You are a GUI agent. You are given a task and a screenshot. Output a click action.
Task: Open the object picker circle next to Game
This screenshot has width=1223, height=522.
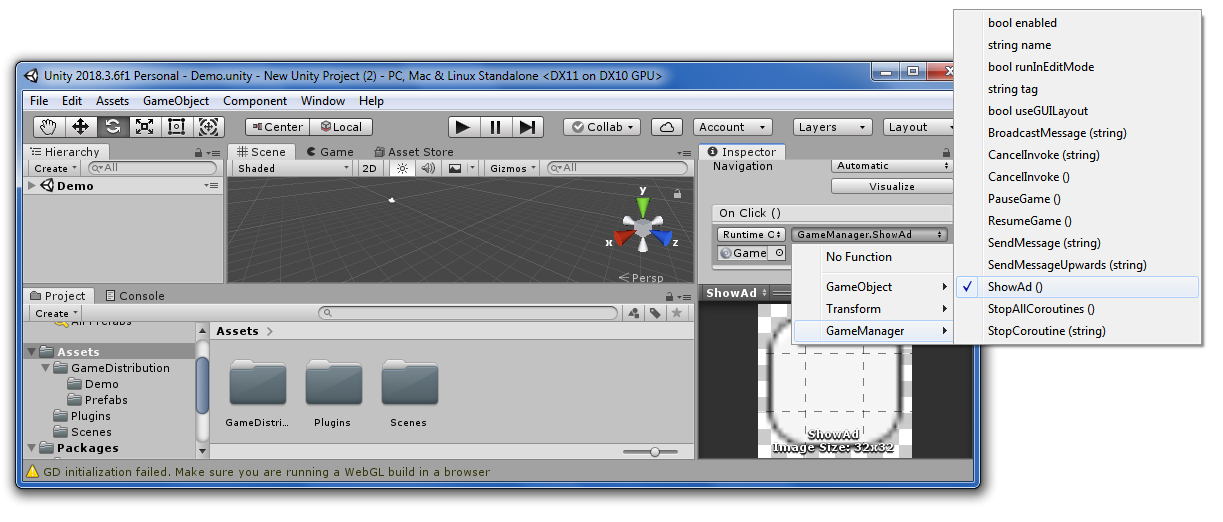pyautogui.click(x=779, y=254)
